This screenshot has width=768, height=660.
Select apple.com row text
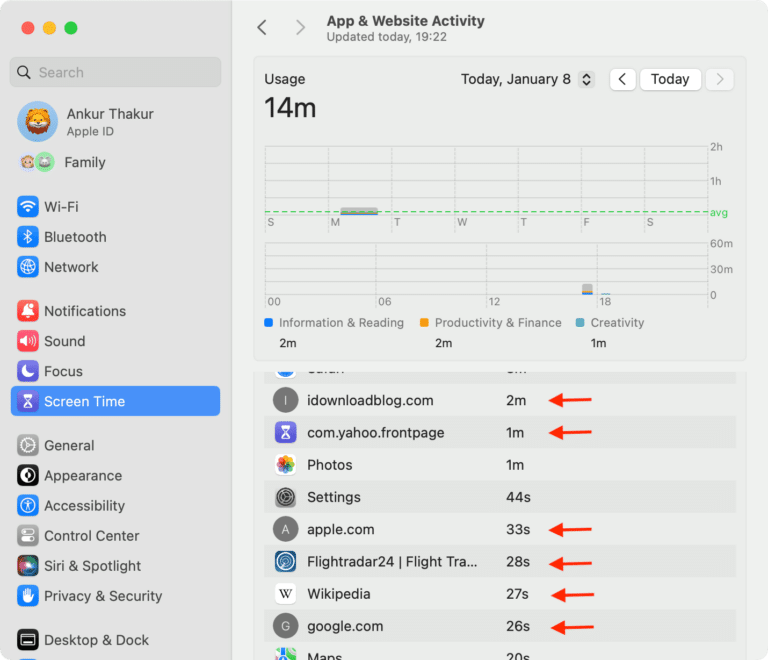pos(341,530)
